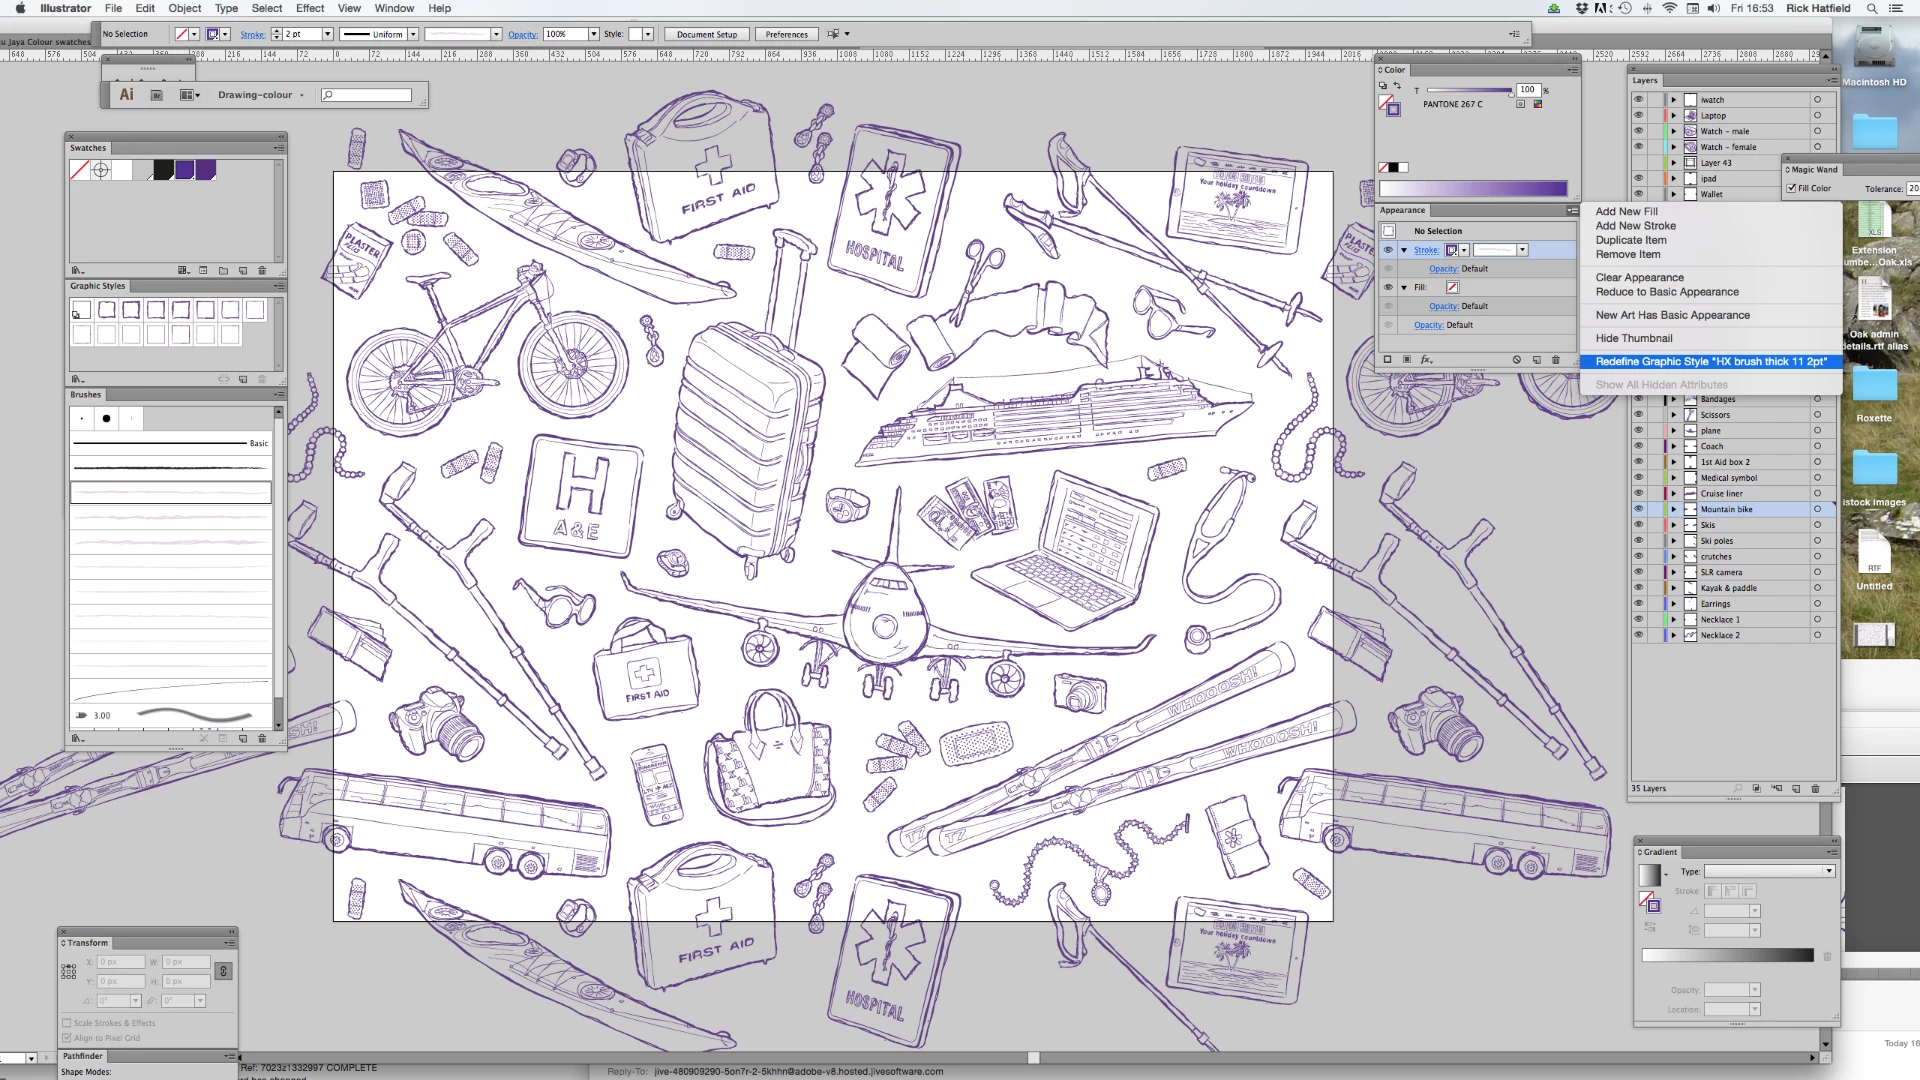The width and height of the screenshot is (1920, 1080).
Task: Click Create New Layer icon in Layers panel
Action: 1796,788
